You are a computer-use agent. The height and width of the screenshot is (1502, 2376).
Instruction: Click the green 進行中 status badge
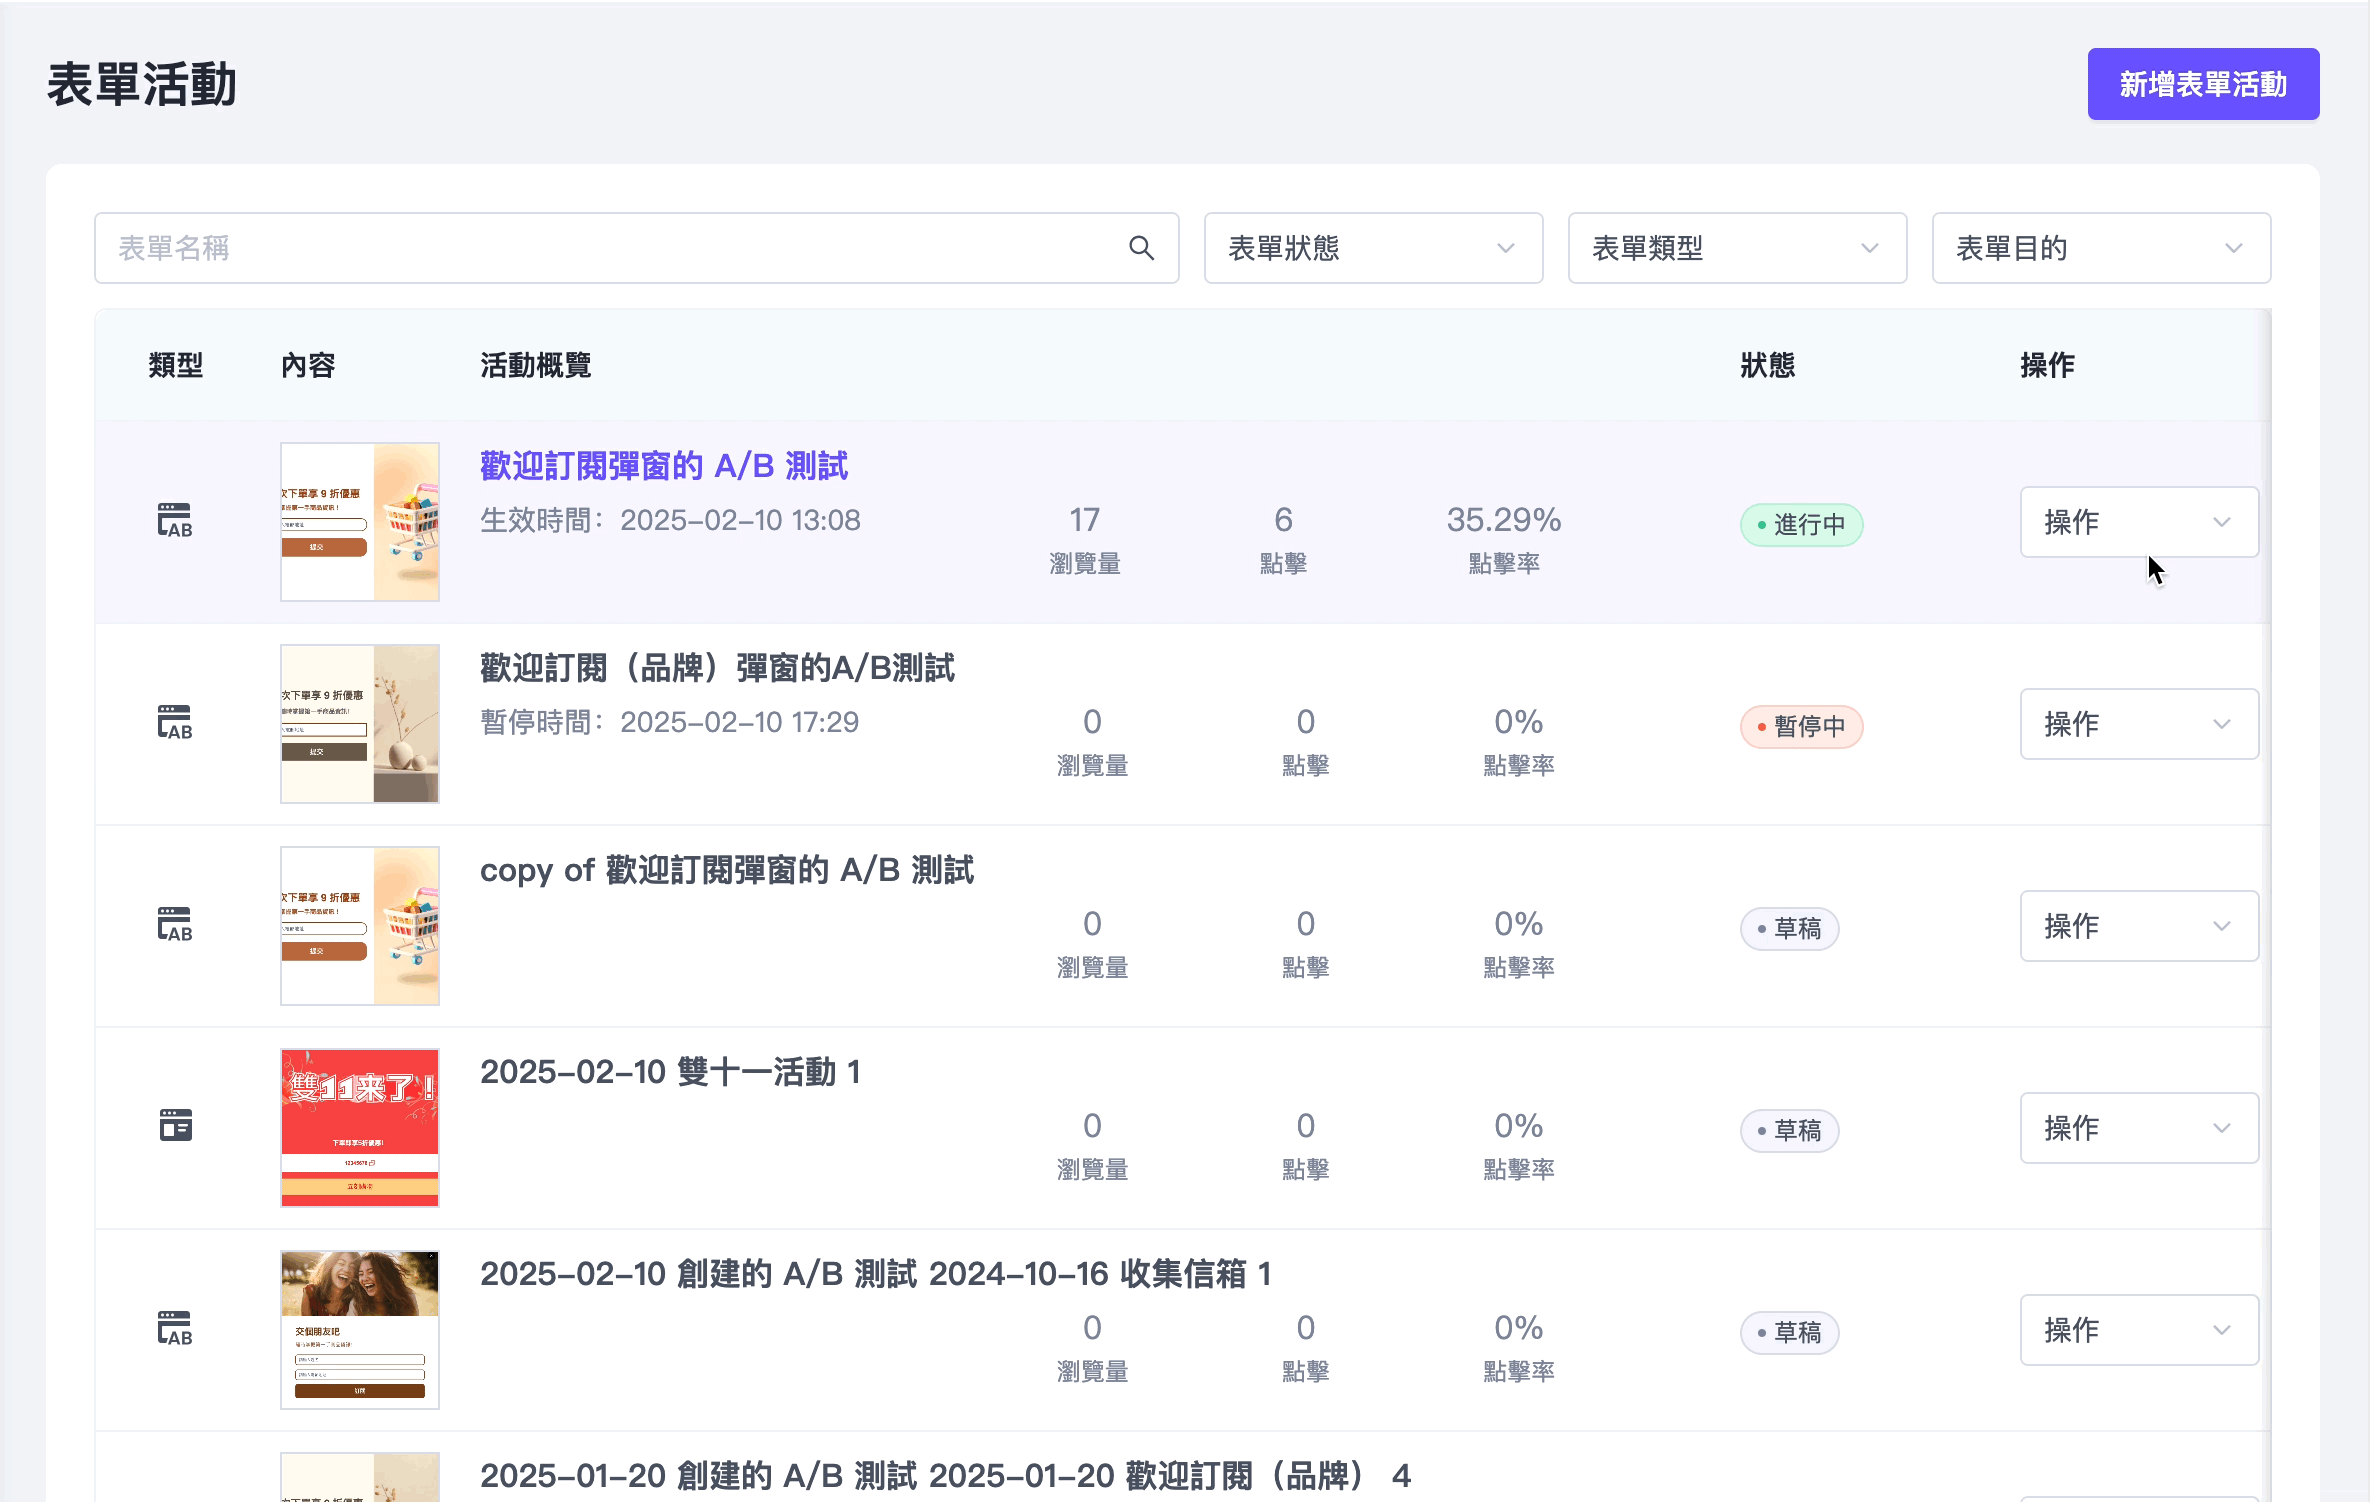tap(1800, 525)
